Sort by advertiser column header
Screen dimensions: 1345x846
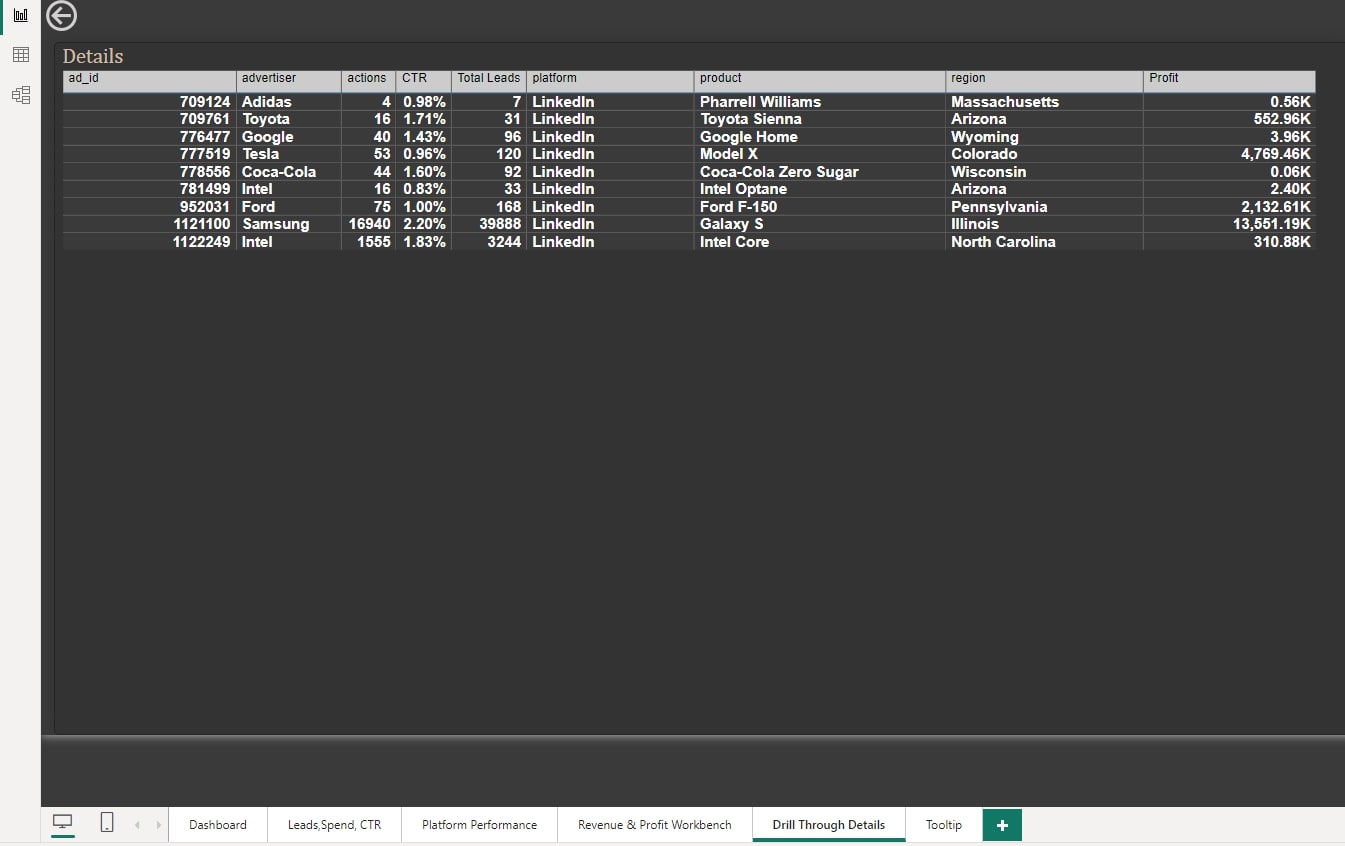(289, 79)
